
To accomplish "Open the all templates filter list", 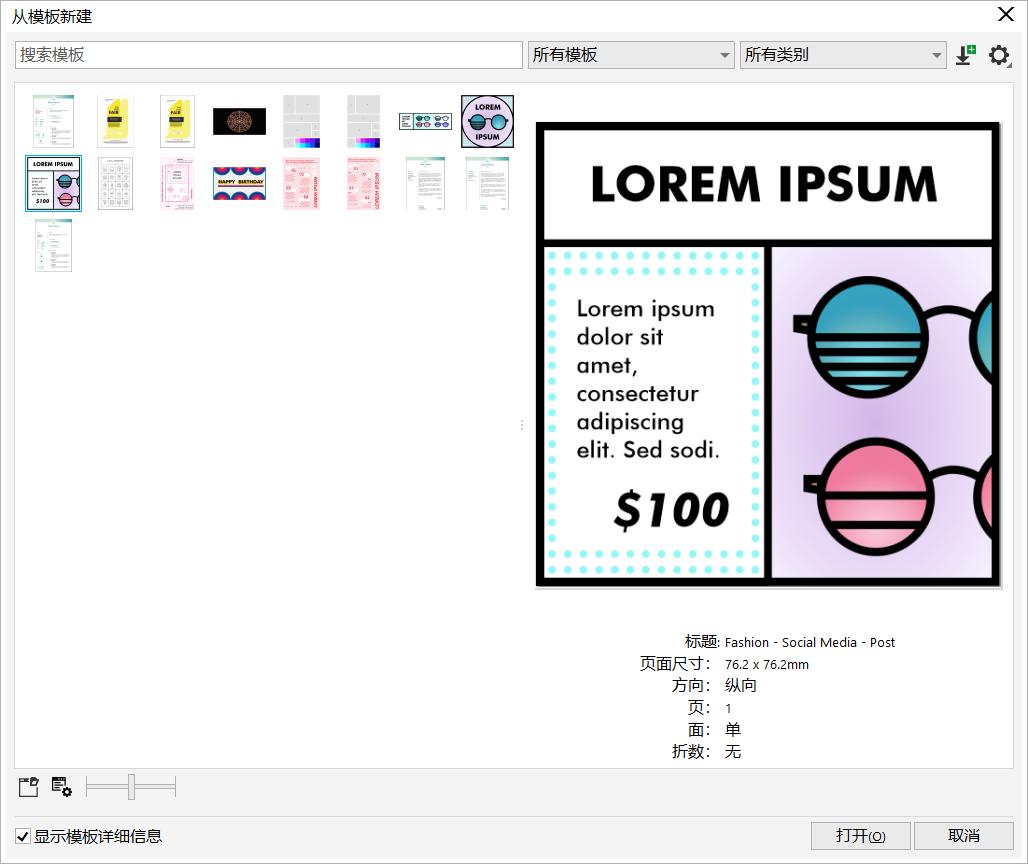I will point(630,55).
